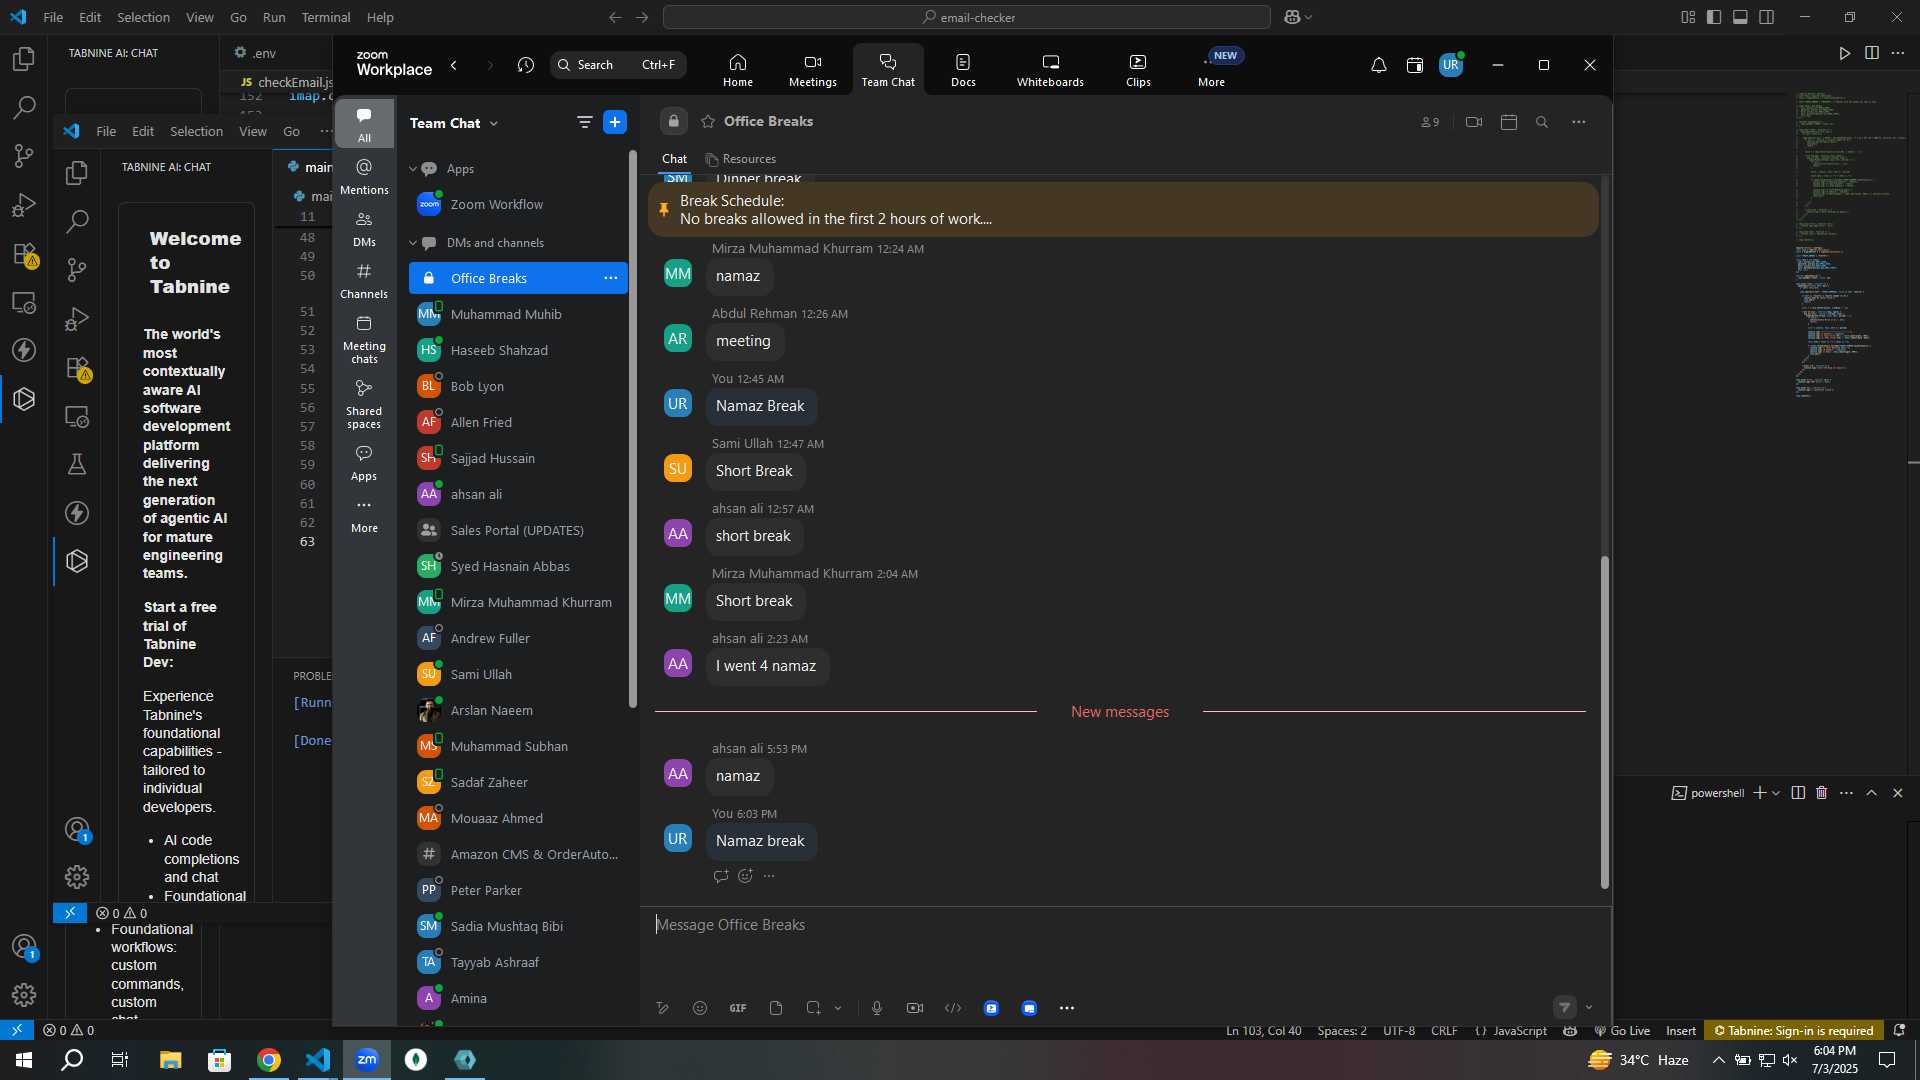Open Windows Start menu

(23, 1060)
